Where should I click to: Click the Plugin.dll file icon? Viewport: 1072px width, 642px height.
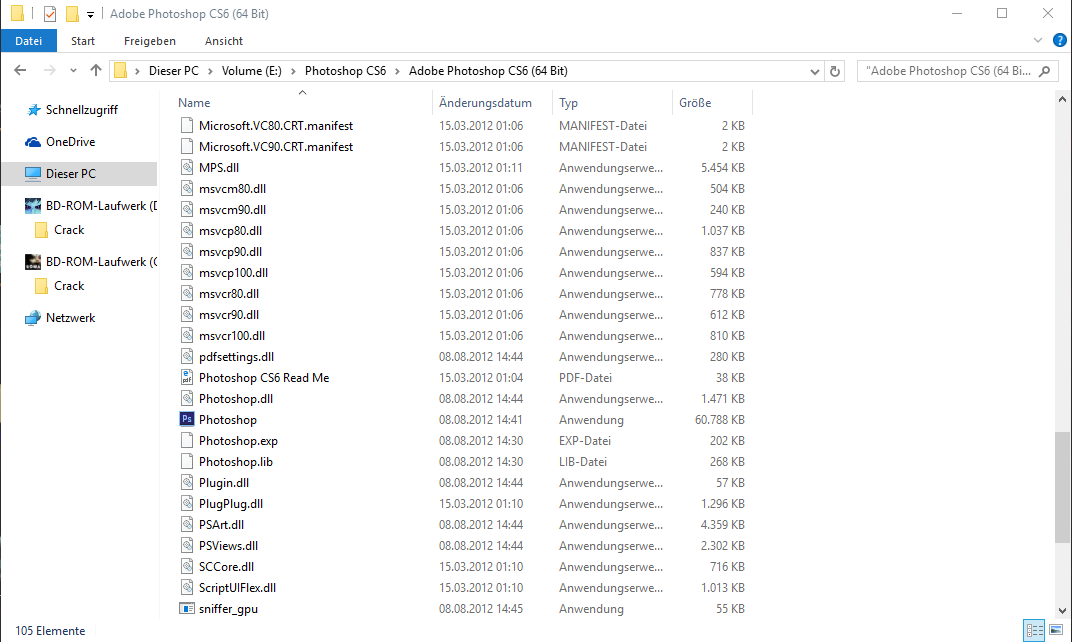[x=187, y=483]
